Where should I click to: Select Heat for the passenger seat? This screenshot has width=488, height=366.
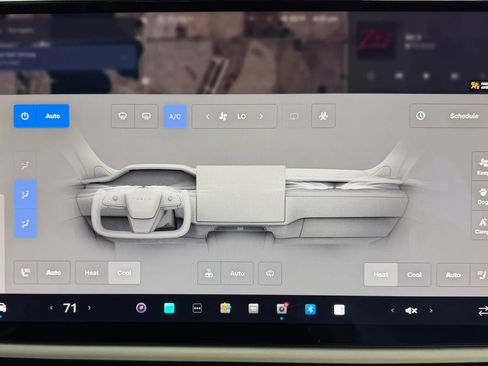click(x=381, y=275)
